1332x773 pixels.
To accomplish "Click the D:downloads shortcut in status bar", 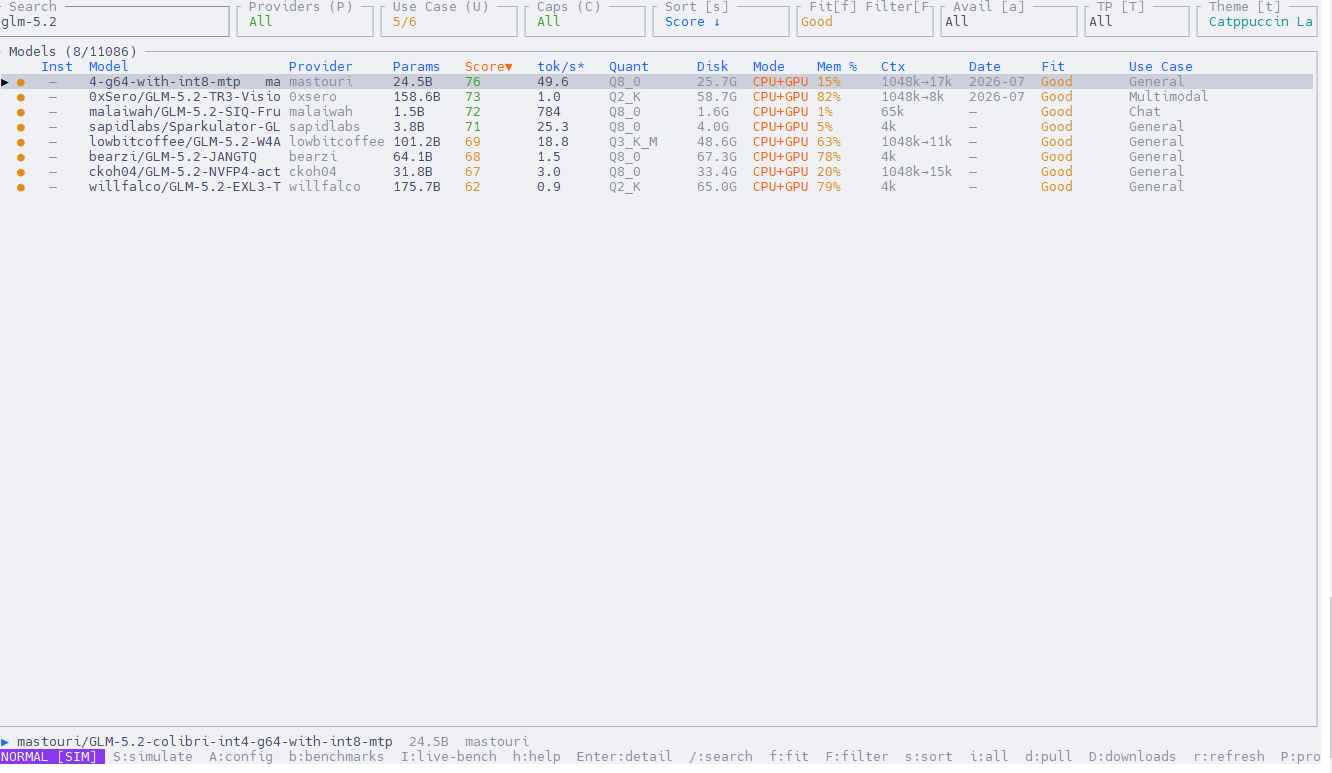I will pos(1133,757).
